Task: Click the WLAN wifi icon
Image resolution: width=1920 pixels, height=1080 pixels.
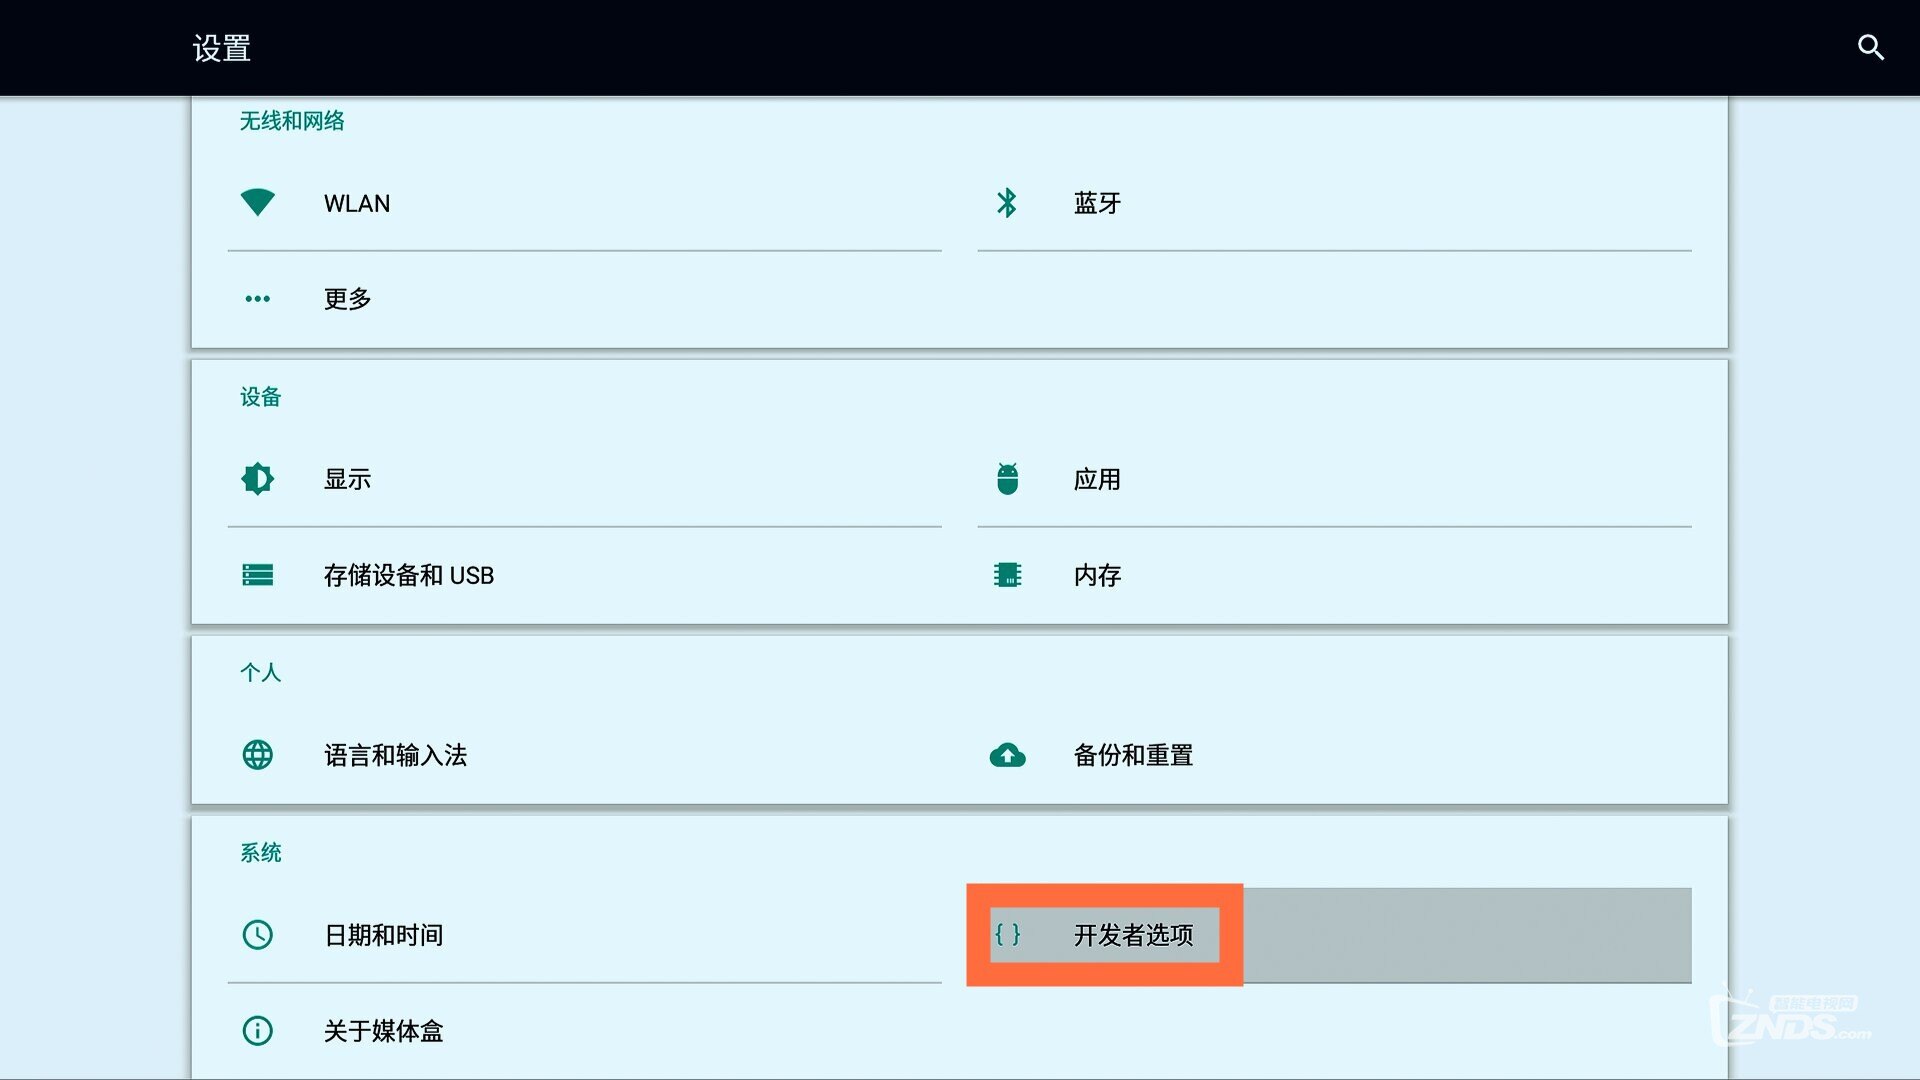Action: (x=257, y=202)
